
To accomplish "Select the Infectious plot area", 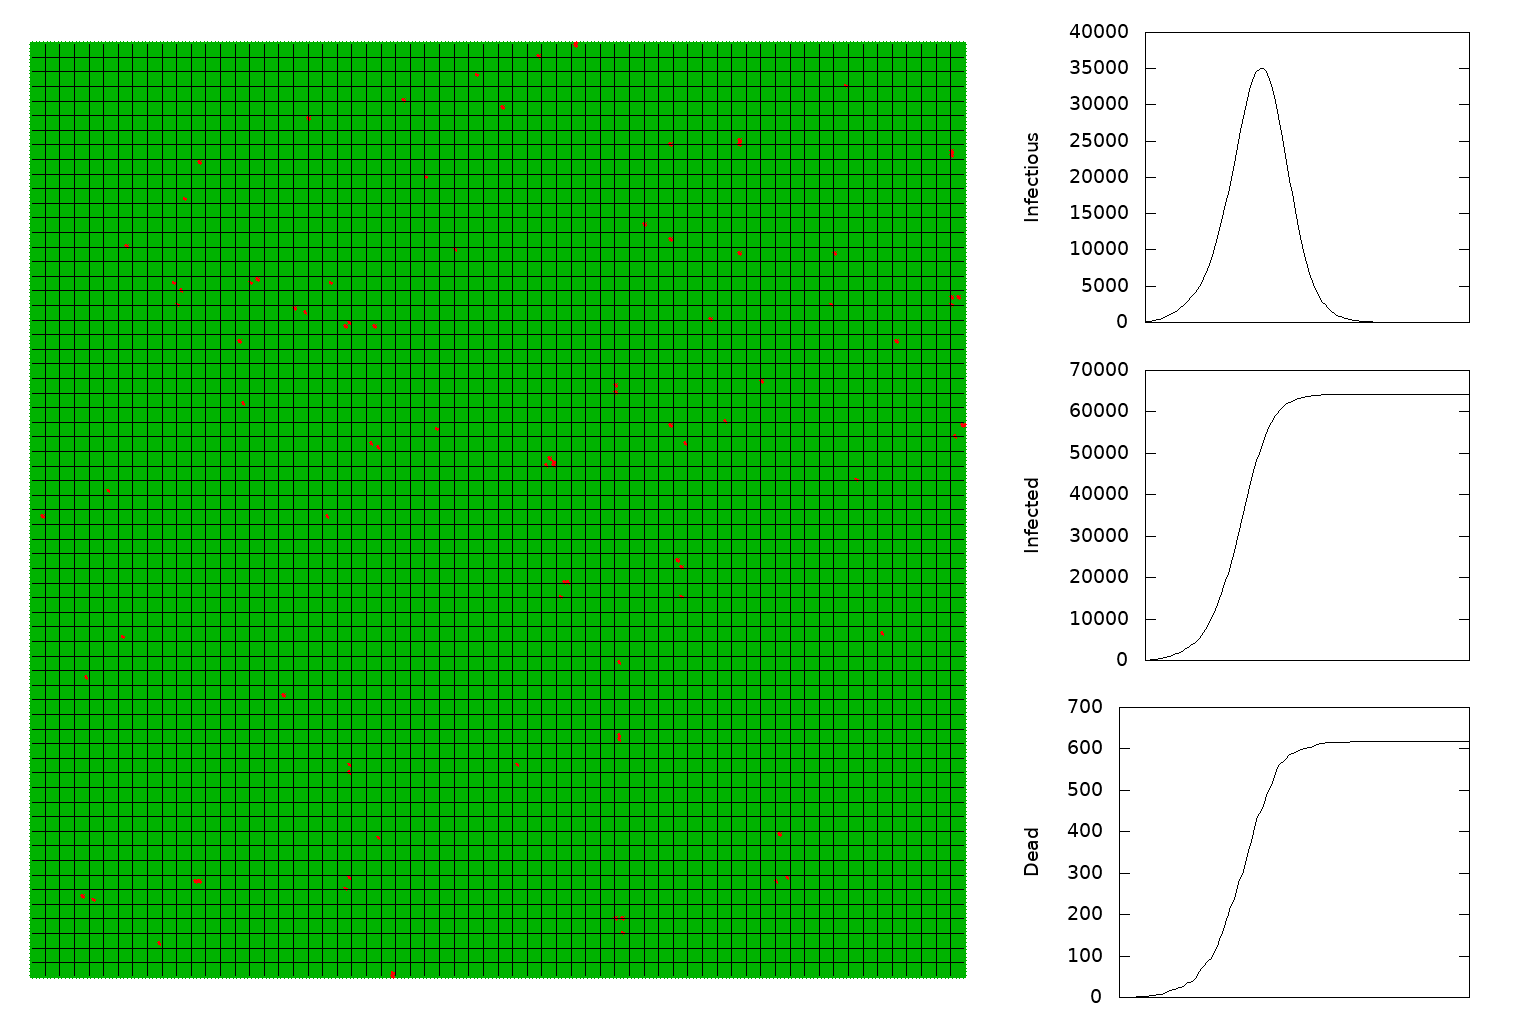I will pos(1307,177).
